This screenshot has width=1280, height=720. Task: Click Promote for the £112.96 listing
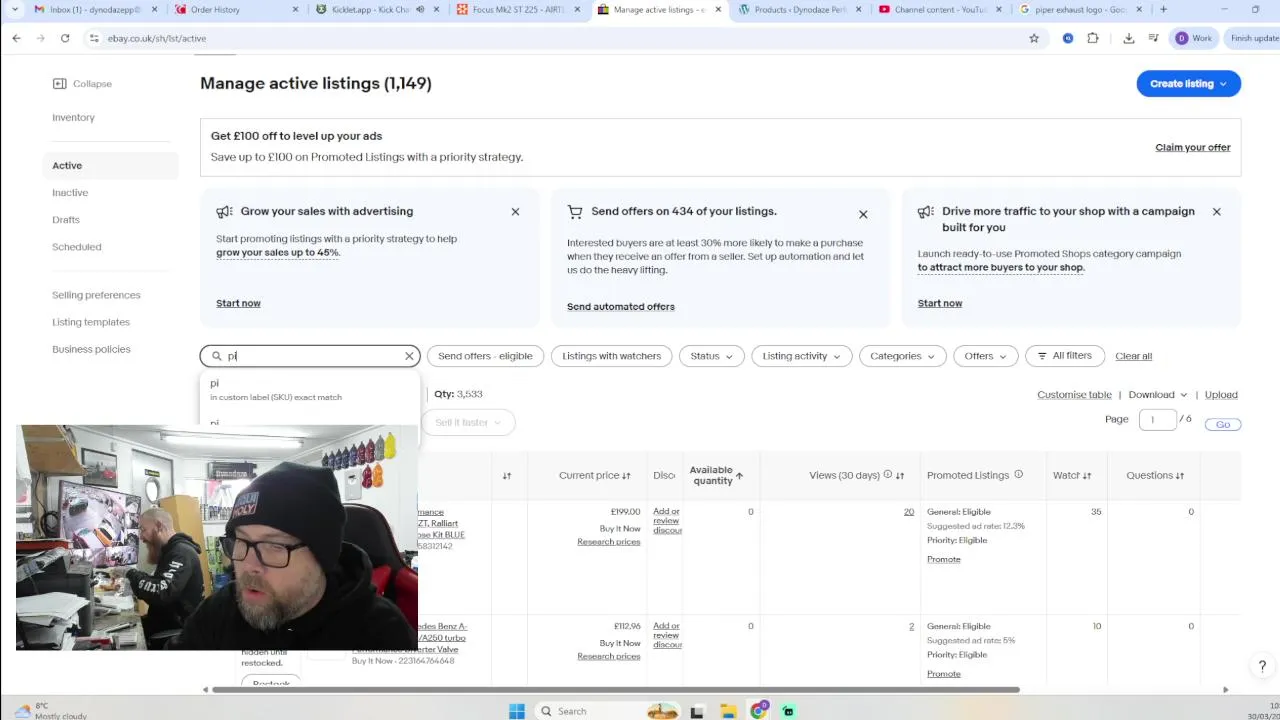944,674
